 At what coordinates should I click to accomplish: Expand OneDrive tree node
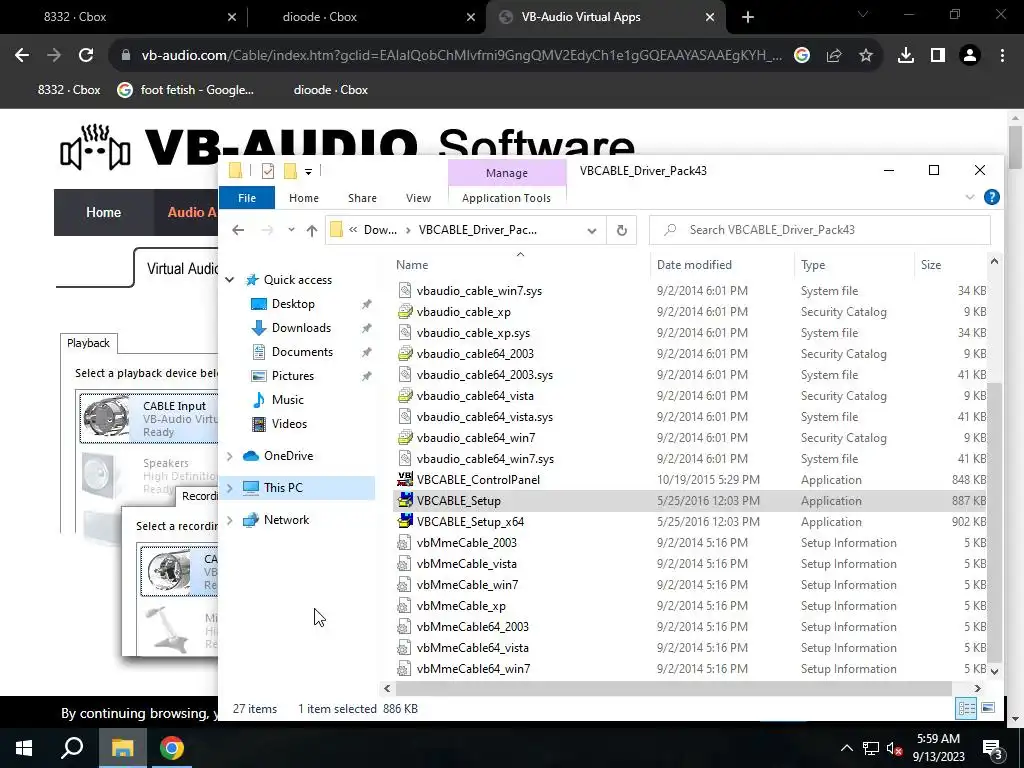(x=230, y=456)
